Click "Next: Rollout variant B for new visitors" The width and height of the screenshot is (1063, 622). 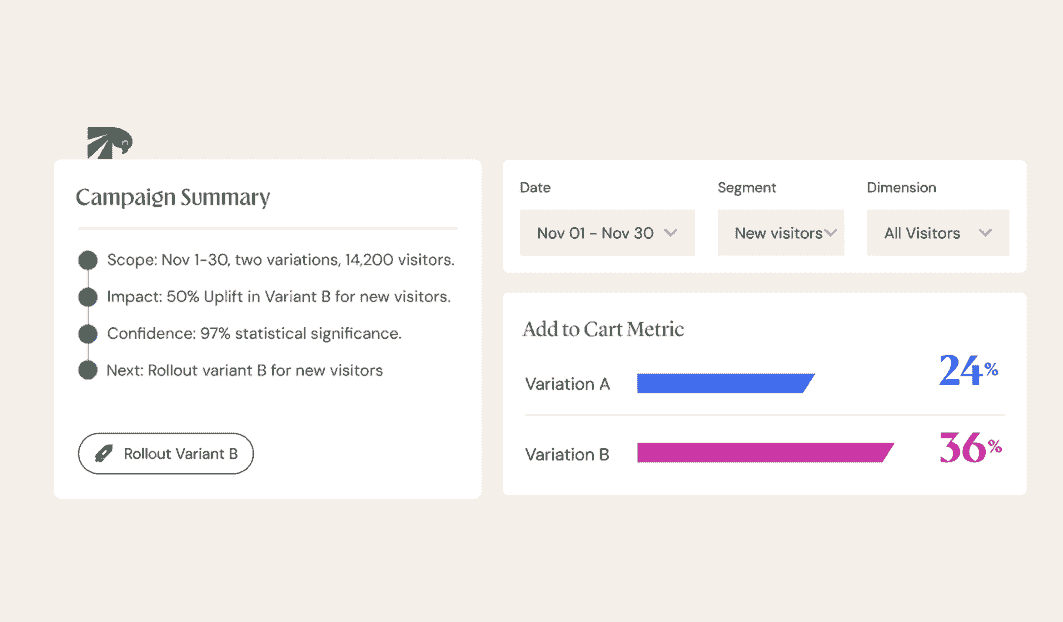click(x=245, y=370)
